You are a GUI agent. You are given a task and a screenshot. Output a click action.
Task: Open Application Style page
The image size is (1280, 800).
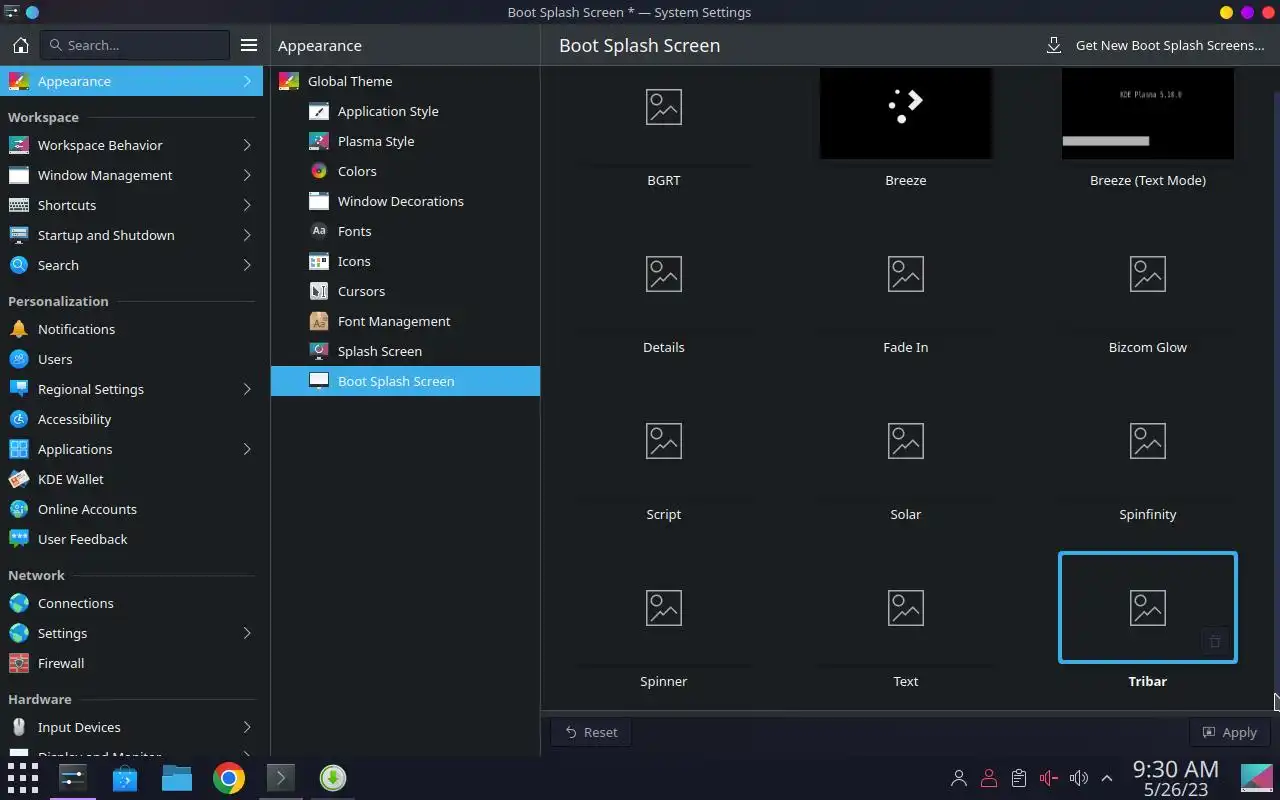click(405, 111)
